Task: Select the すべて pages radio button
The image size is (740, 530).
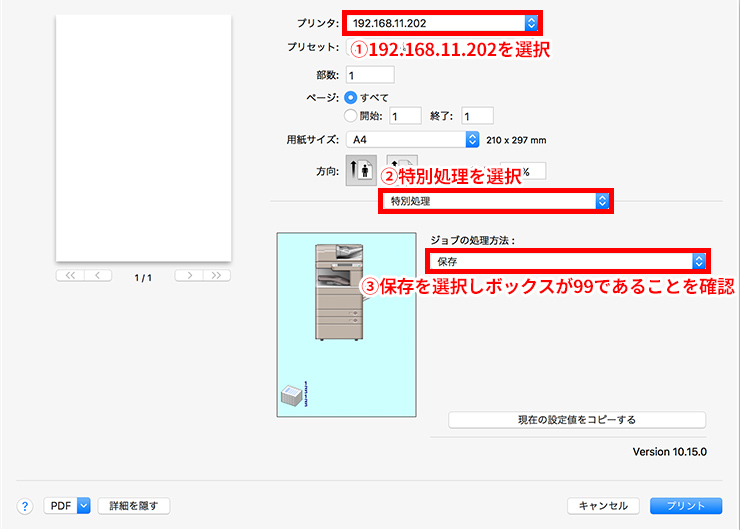Action: [x=351, y=97]
